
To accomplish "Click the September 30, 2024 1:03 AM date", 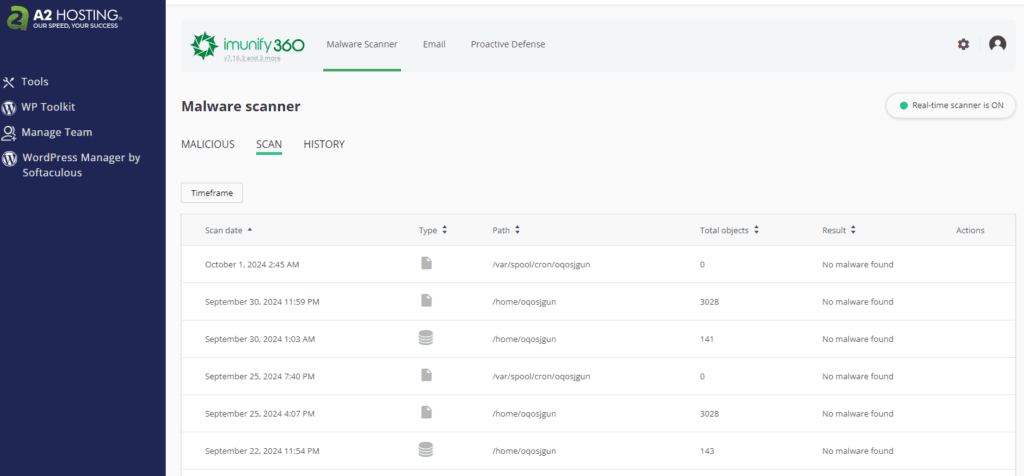I will click(259, 339).
